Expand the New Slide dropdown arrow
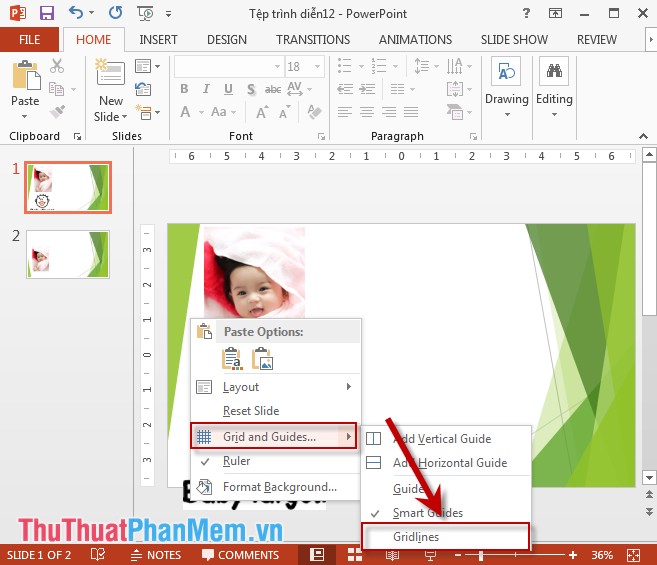The height and width of the screenshot is (565, 657). pyautogui.click(x=124, y=117)
